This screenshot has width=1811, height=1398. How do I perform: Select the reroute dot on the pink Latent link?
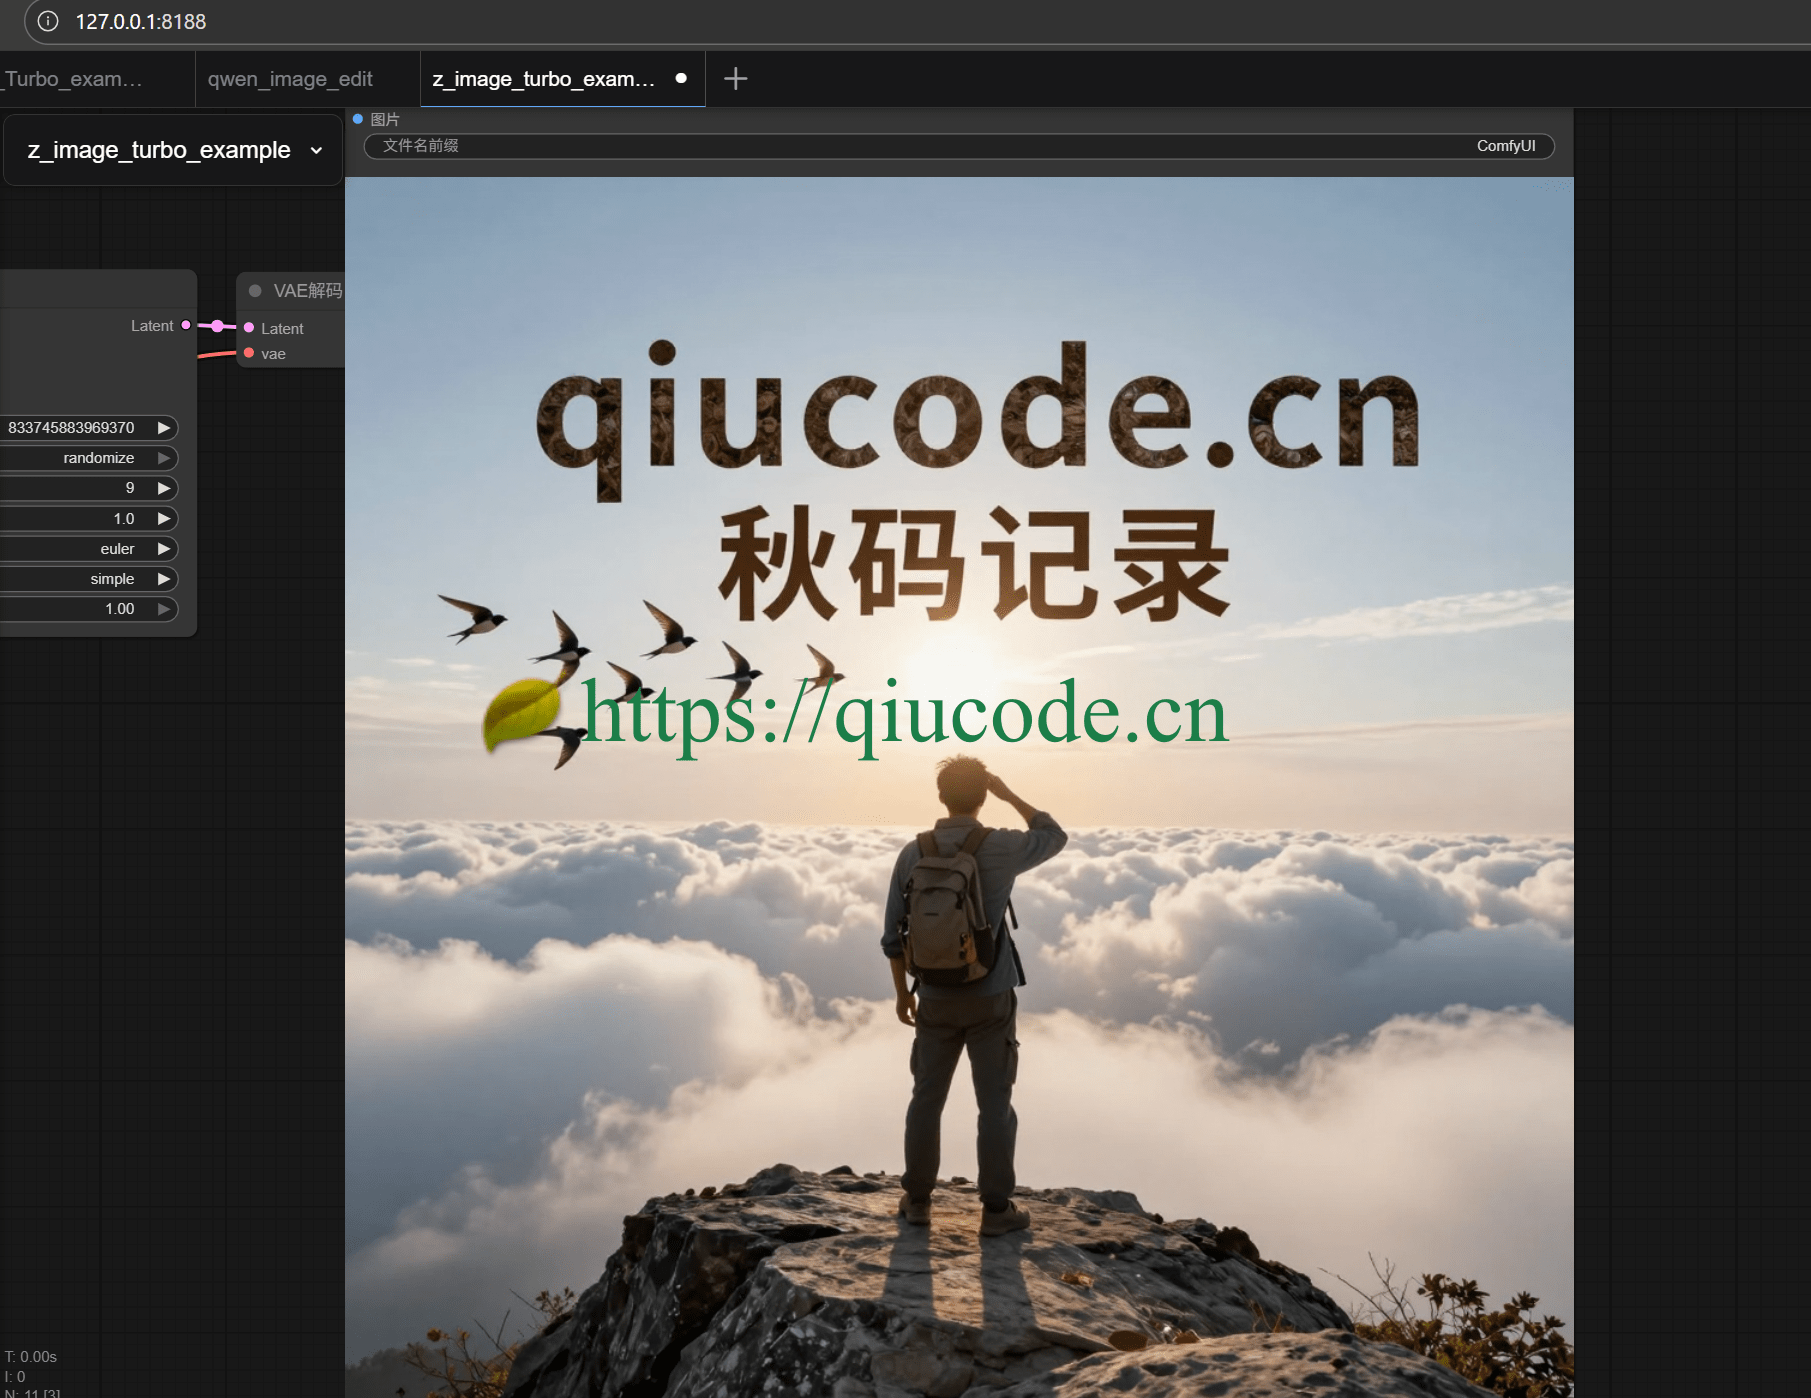218,326
